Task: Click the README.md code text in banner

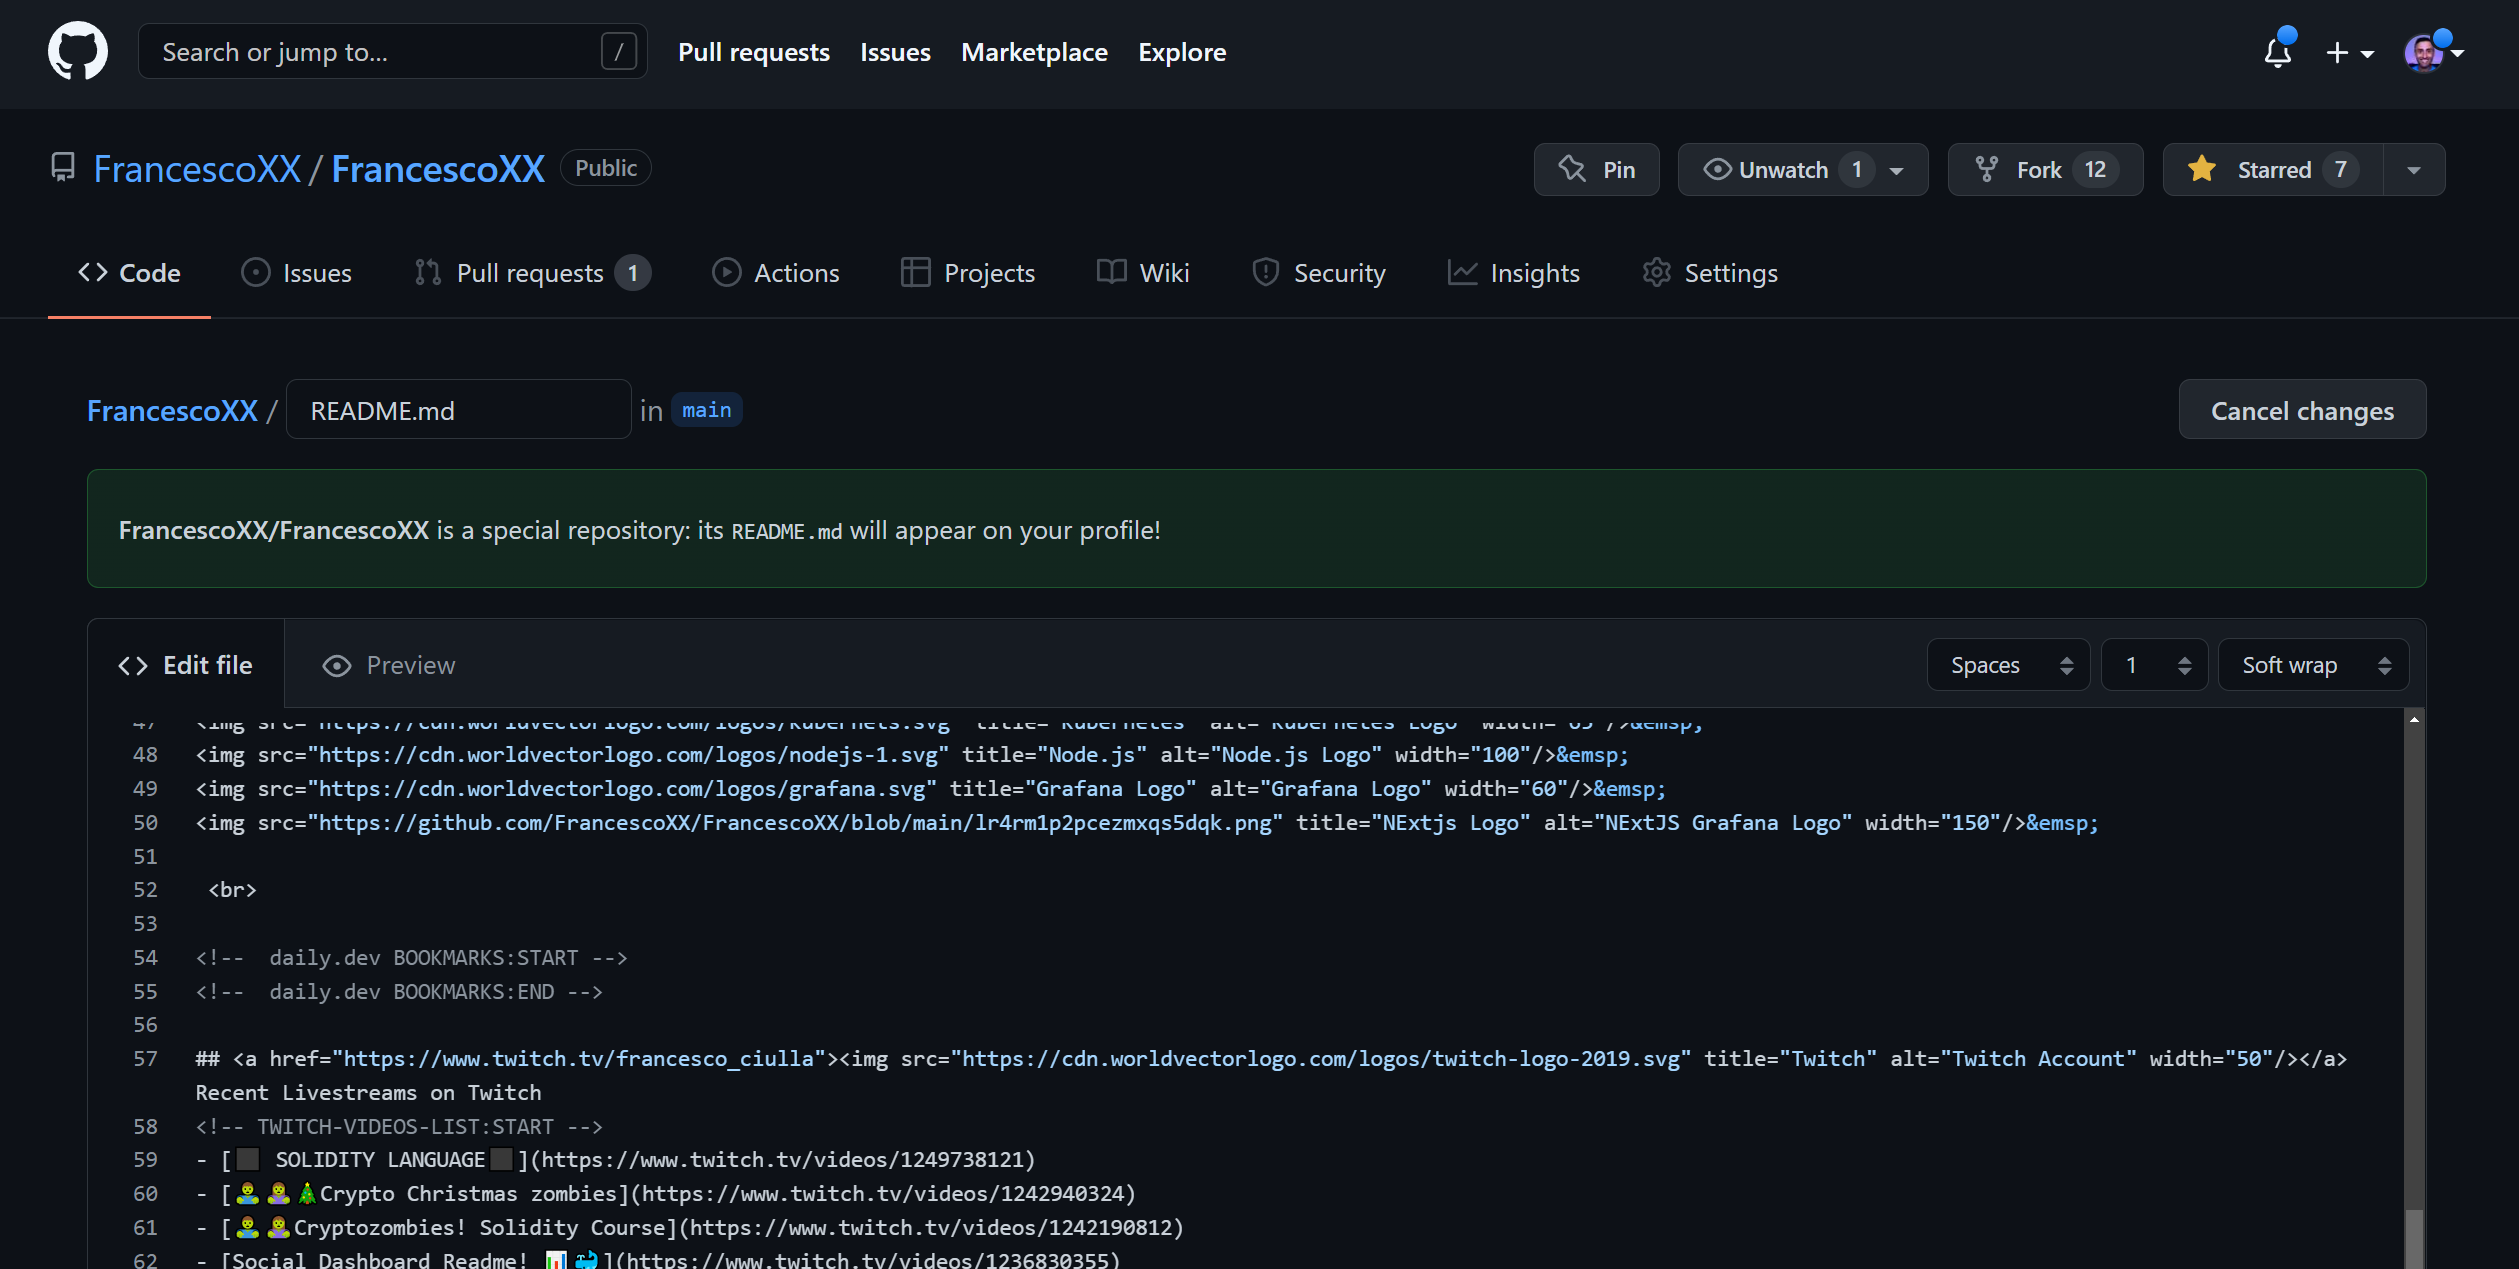Action: tap(786, 532)
